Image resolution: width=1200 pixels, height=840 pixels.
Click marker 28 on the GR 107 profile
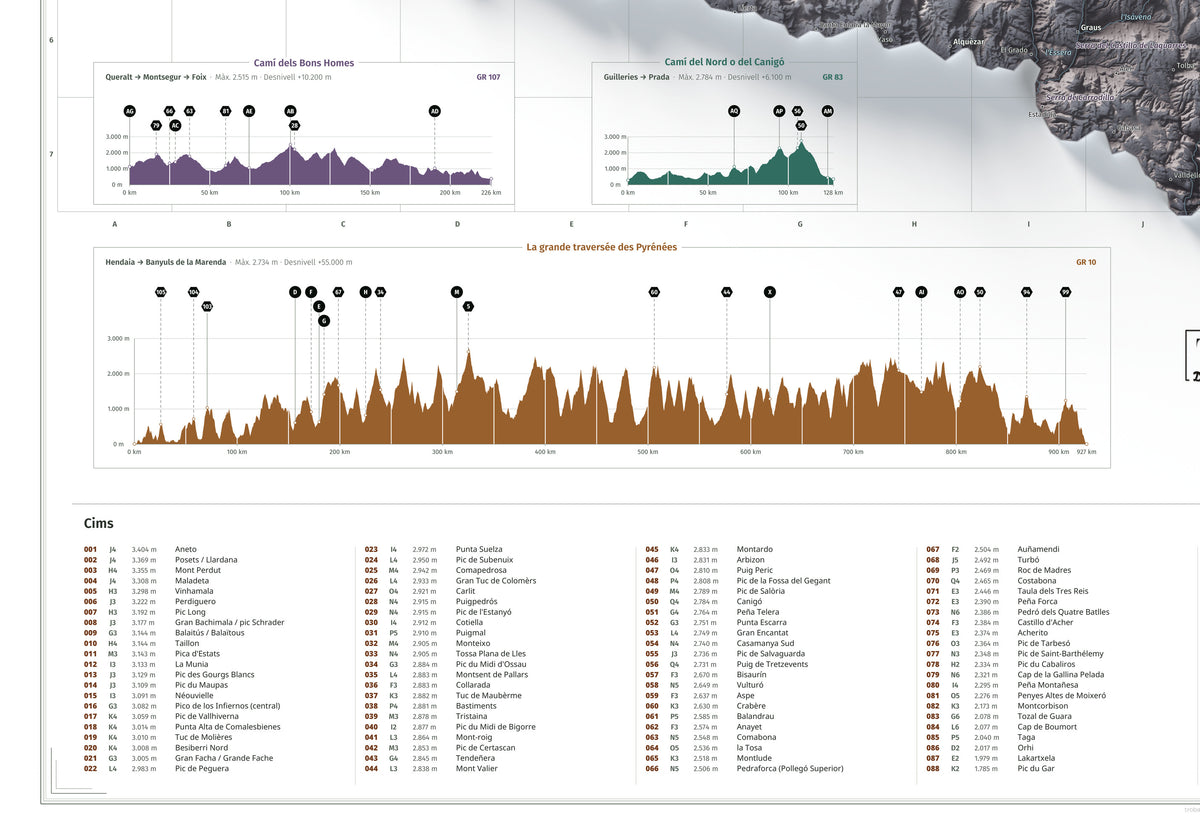[x=294, y=126]
